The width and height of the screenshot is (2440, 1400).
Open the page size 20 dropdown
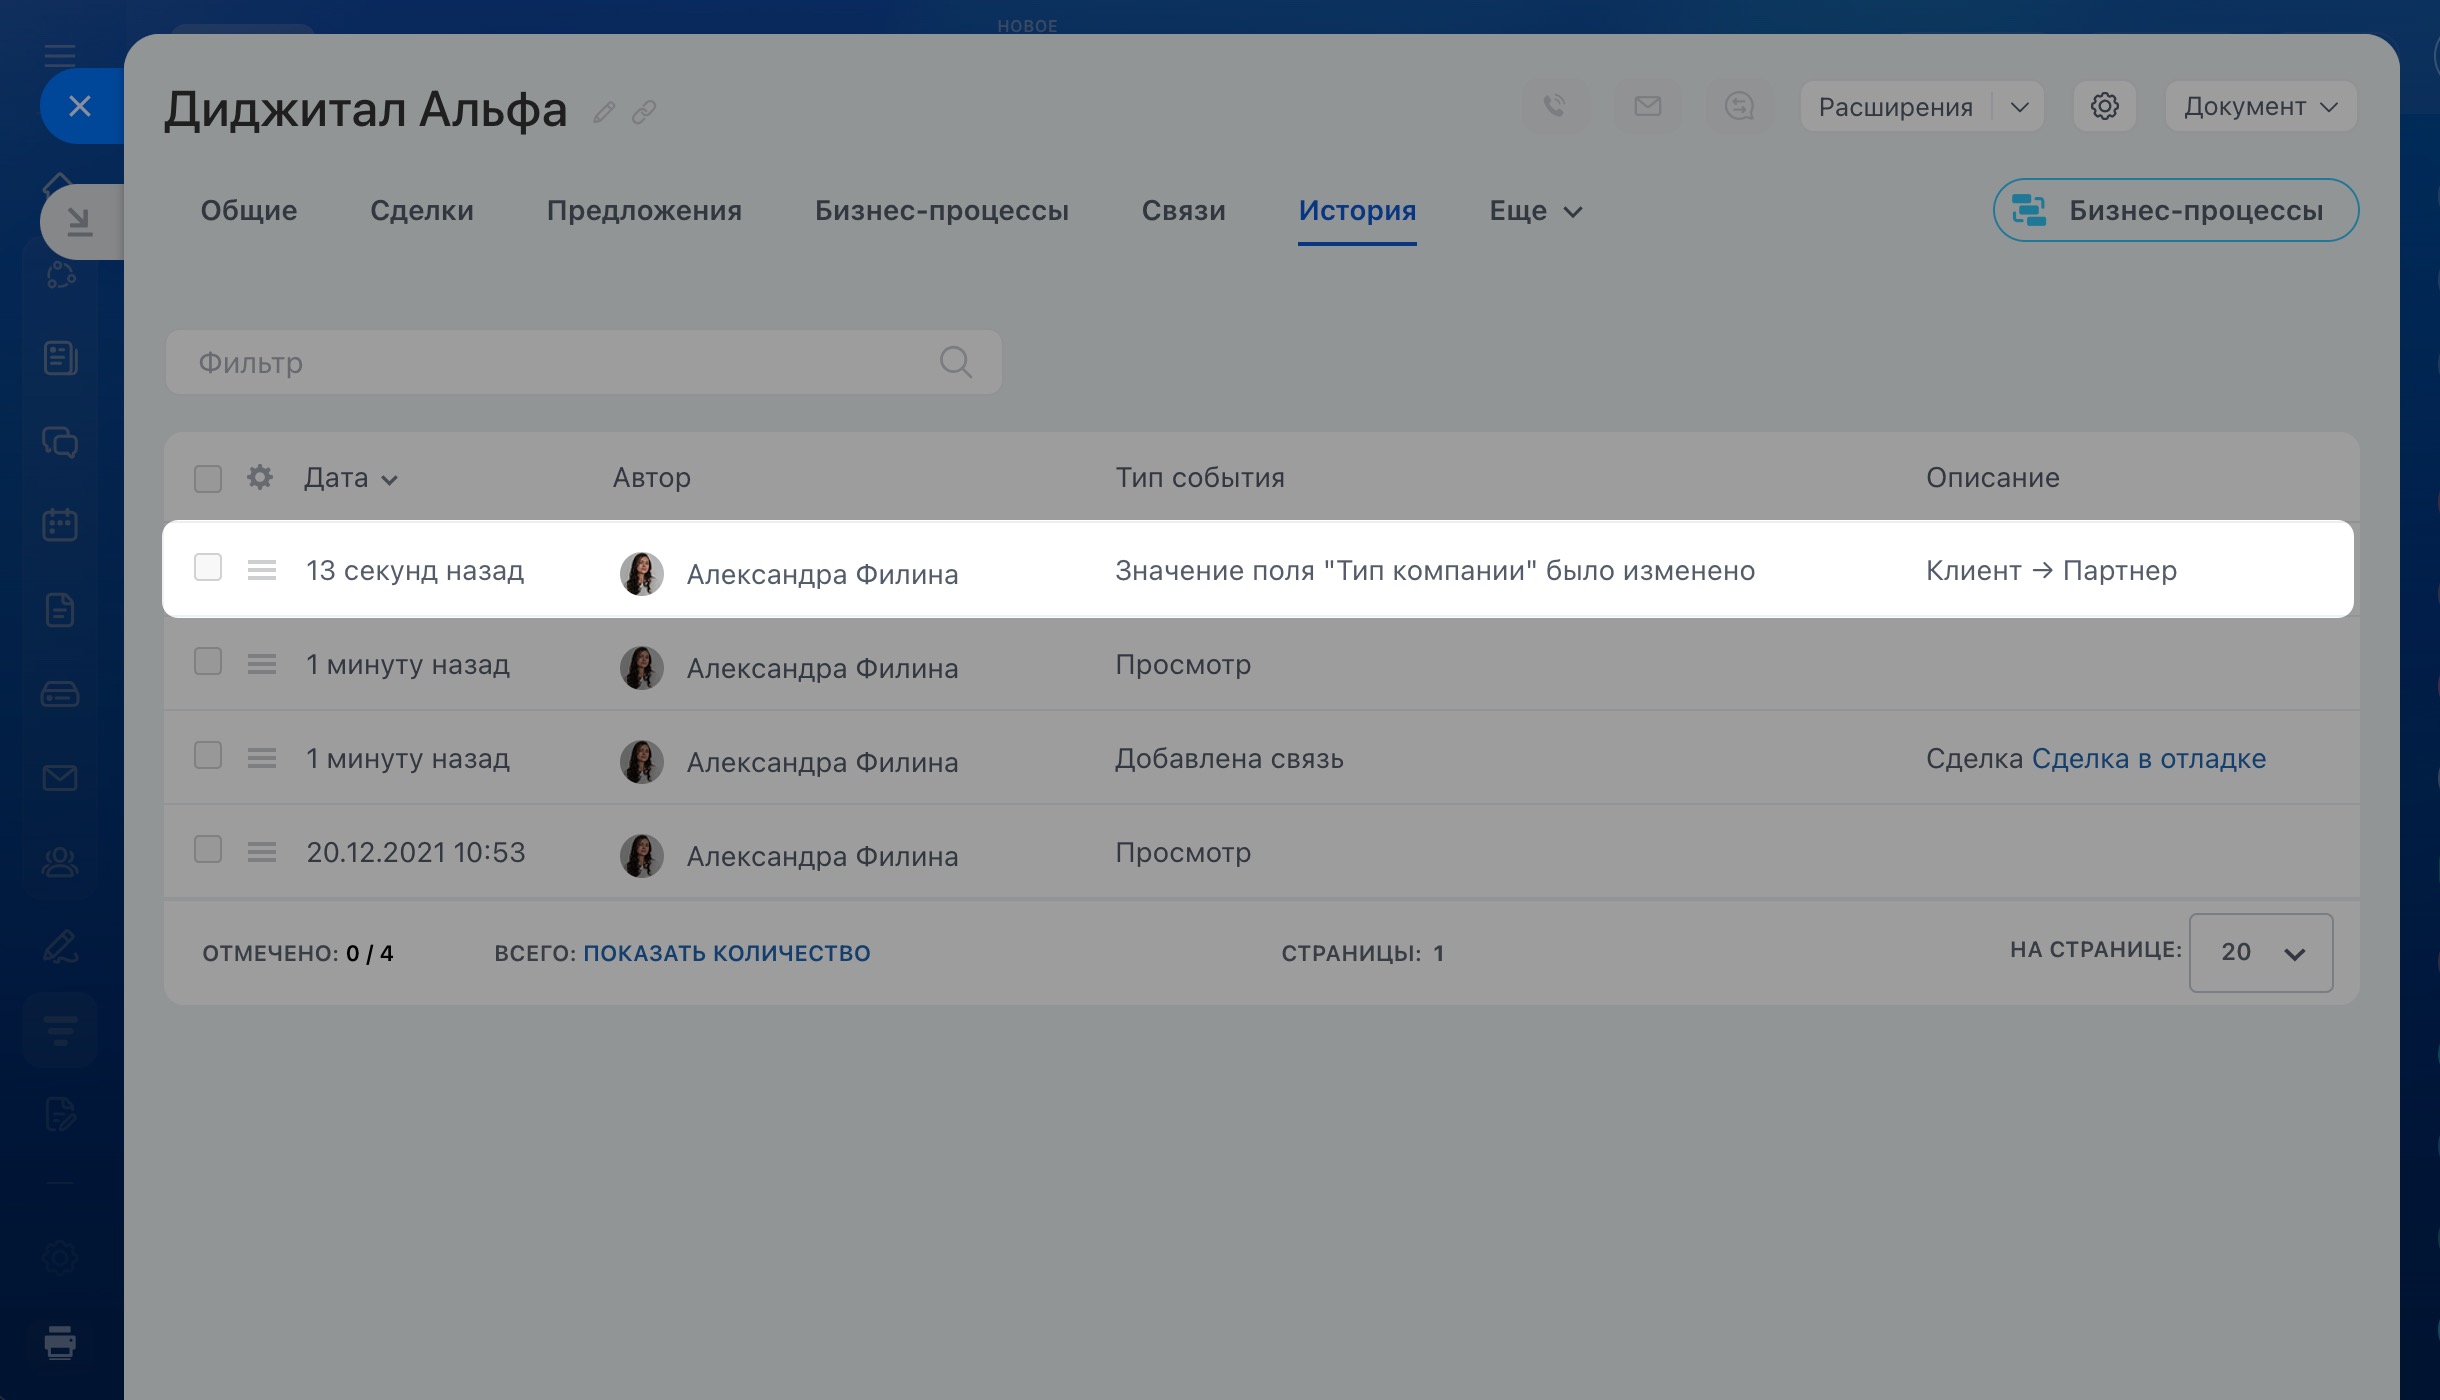coord(2260,952)
